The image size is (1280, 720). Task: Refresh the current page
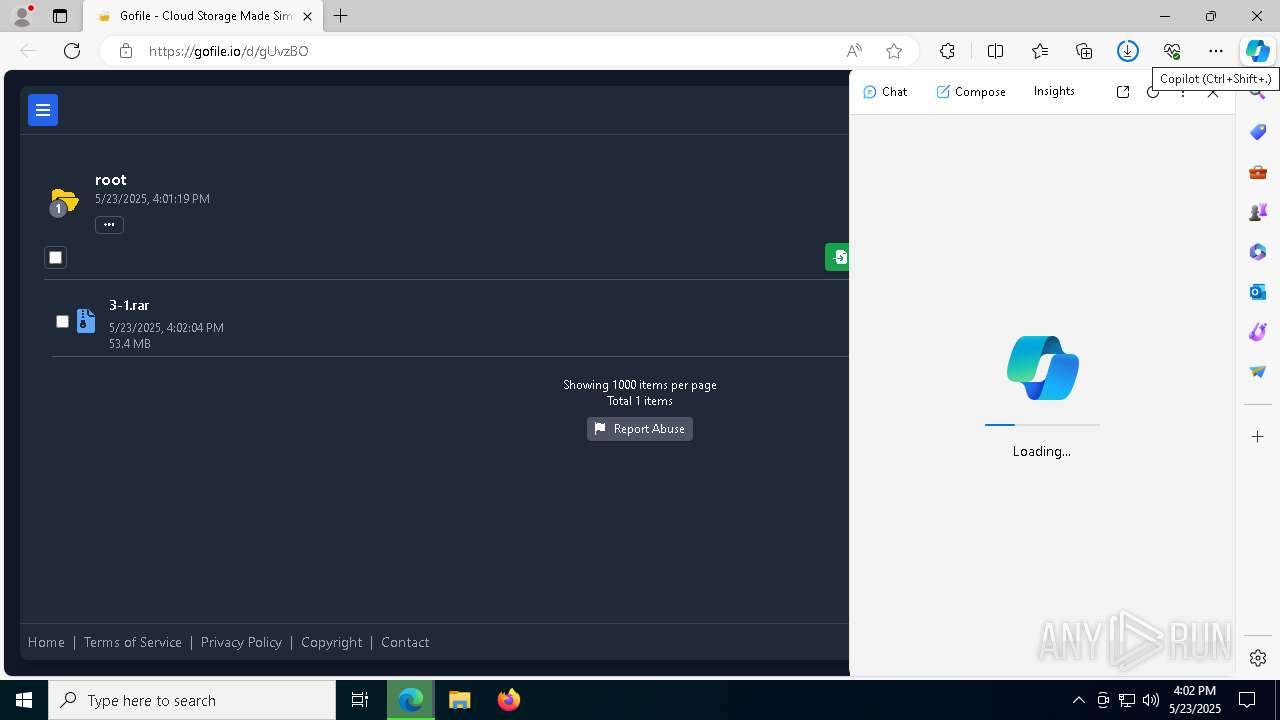coord(72,51)
